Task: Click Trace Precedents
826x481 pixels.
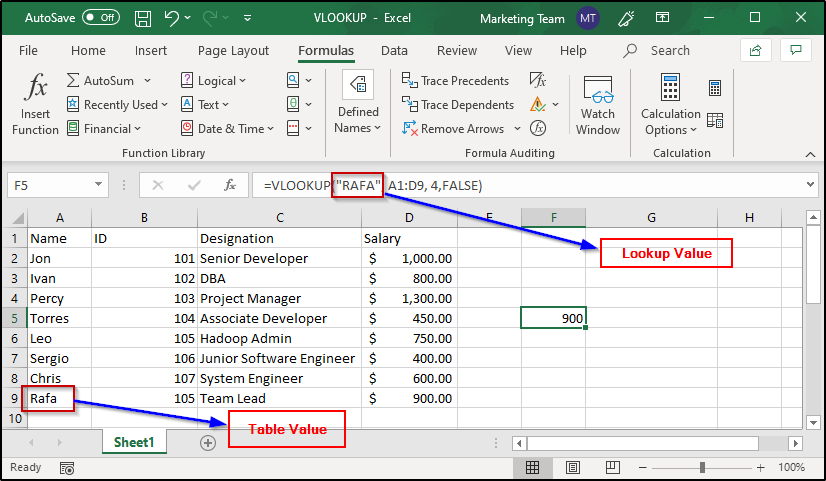Action: pyautogui.click(x=455, y=81)
